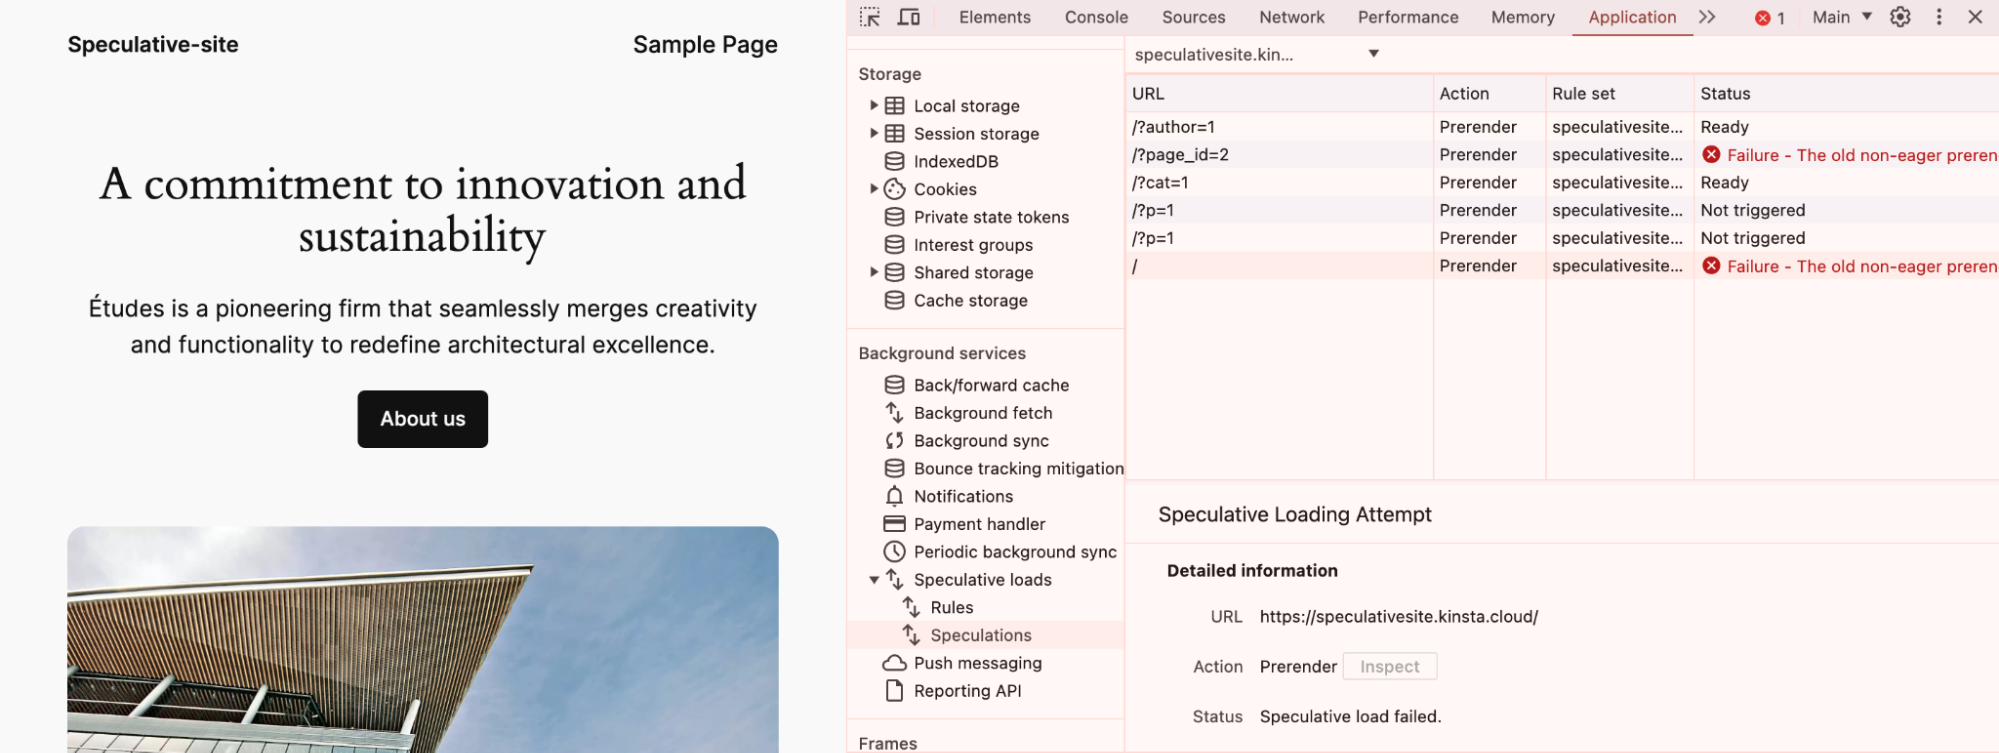Switch to the Console tab

pyautogui.click(x=1096, y=17)
